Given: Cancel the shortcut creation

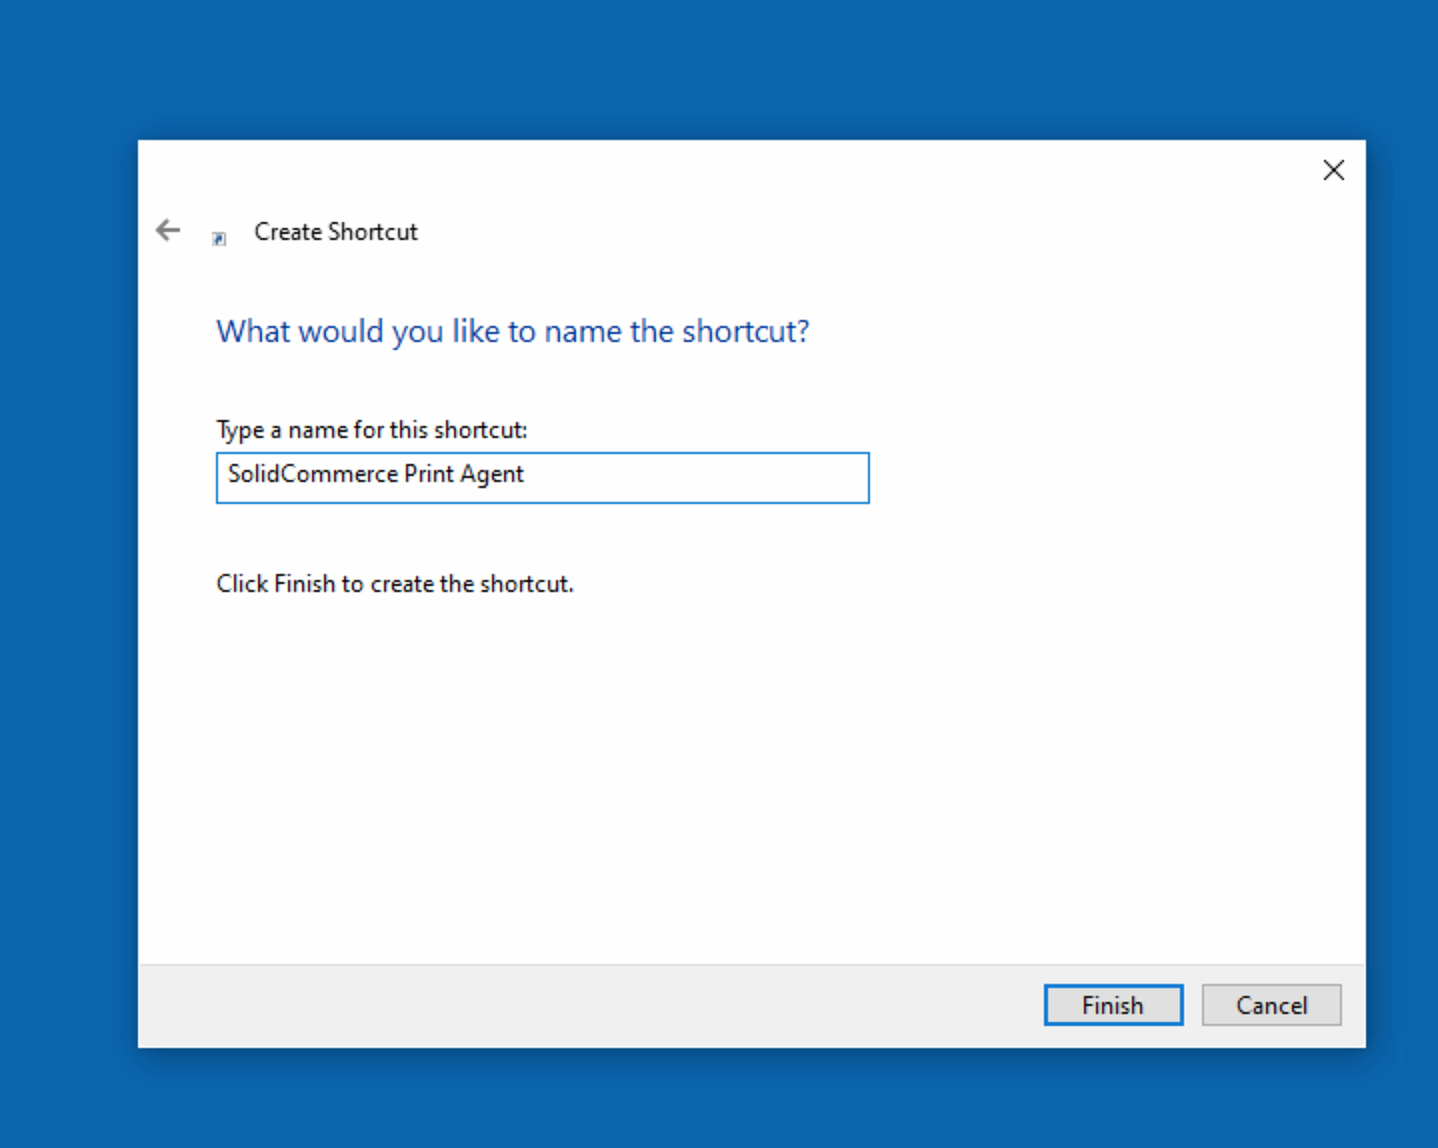Looking at the screenshot, I should coord(1271,1005).
